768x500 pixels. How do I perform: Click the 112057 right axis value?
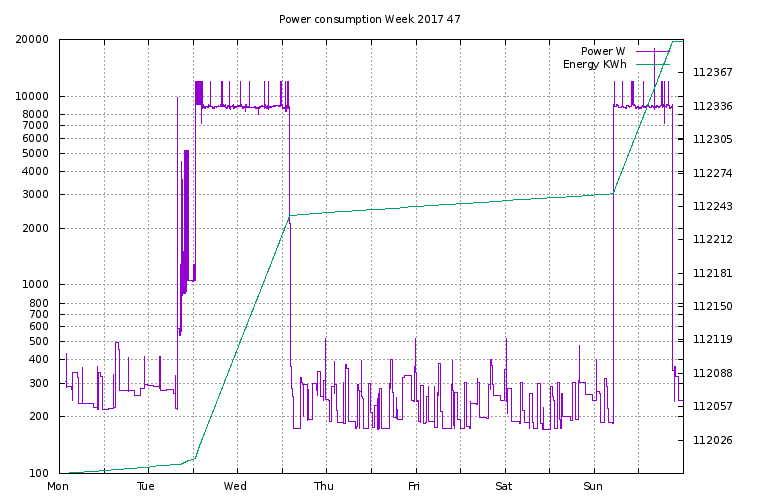713,406
